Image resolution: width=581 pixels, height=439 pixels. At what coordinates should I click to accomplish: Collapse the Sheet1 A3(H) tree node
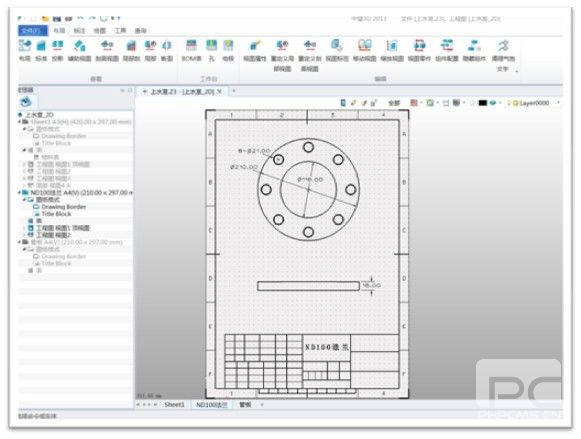pos(20,122)
